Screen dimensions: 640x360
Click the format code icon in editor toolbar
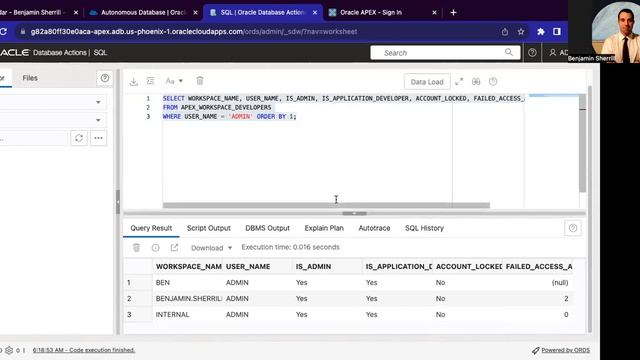click(x=151, y=81)
